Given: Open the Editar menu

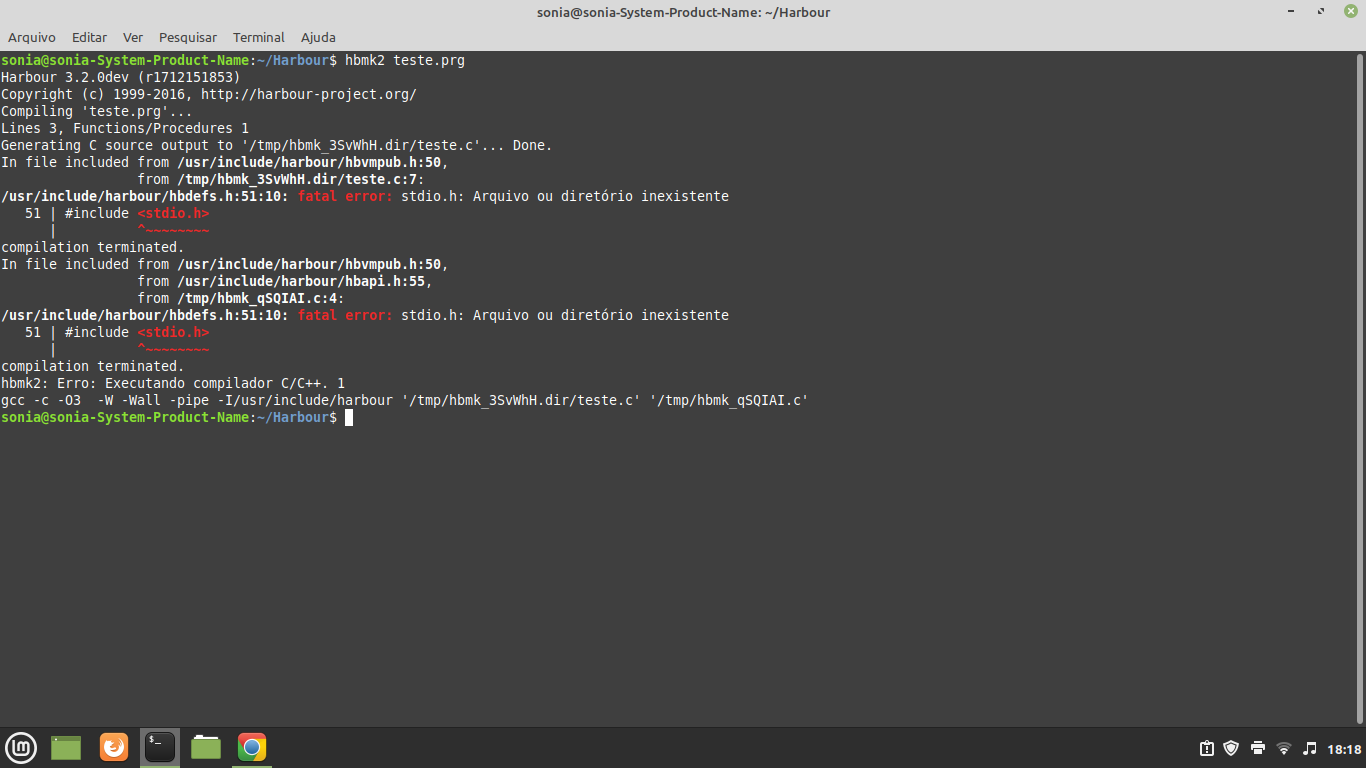Looking at the screenshot, I should click(x=89, y=37).
